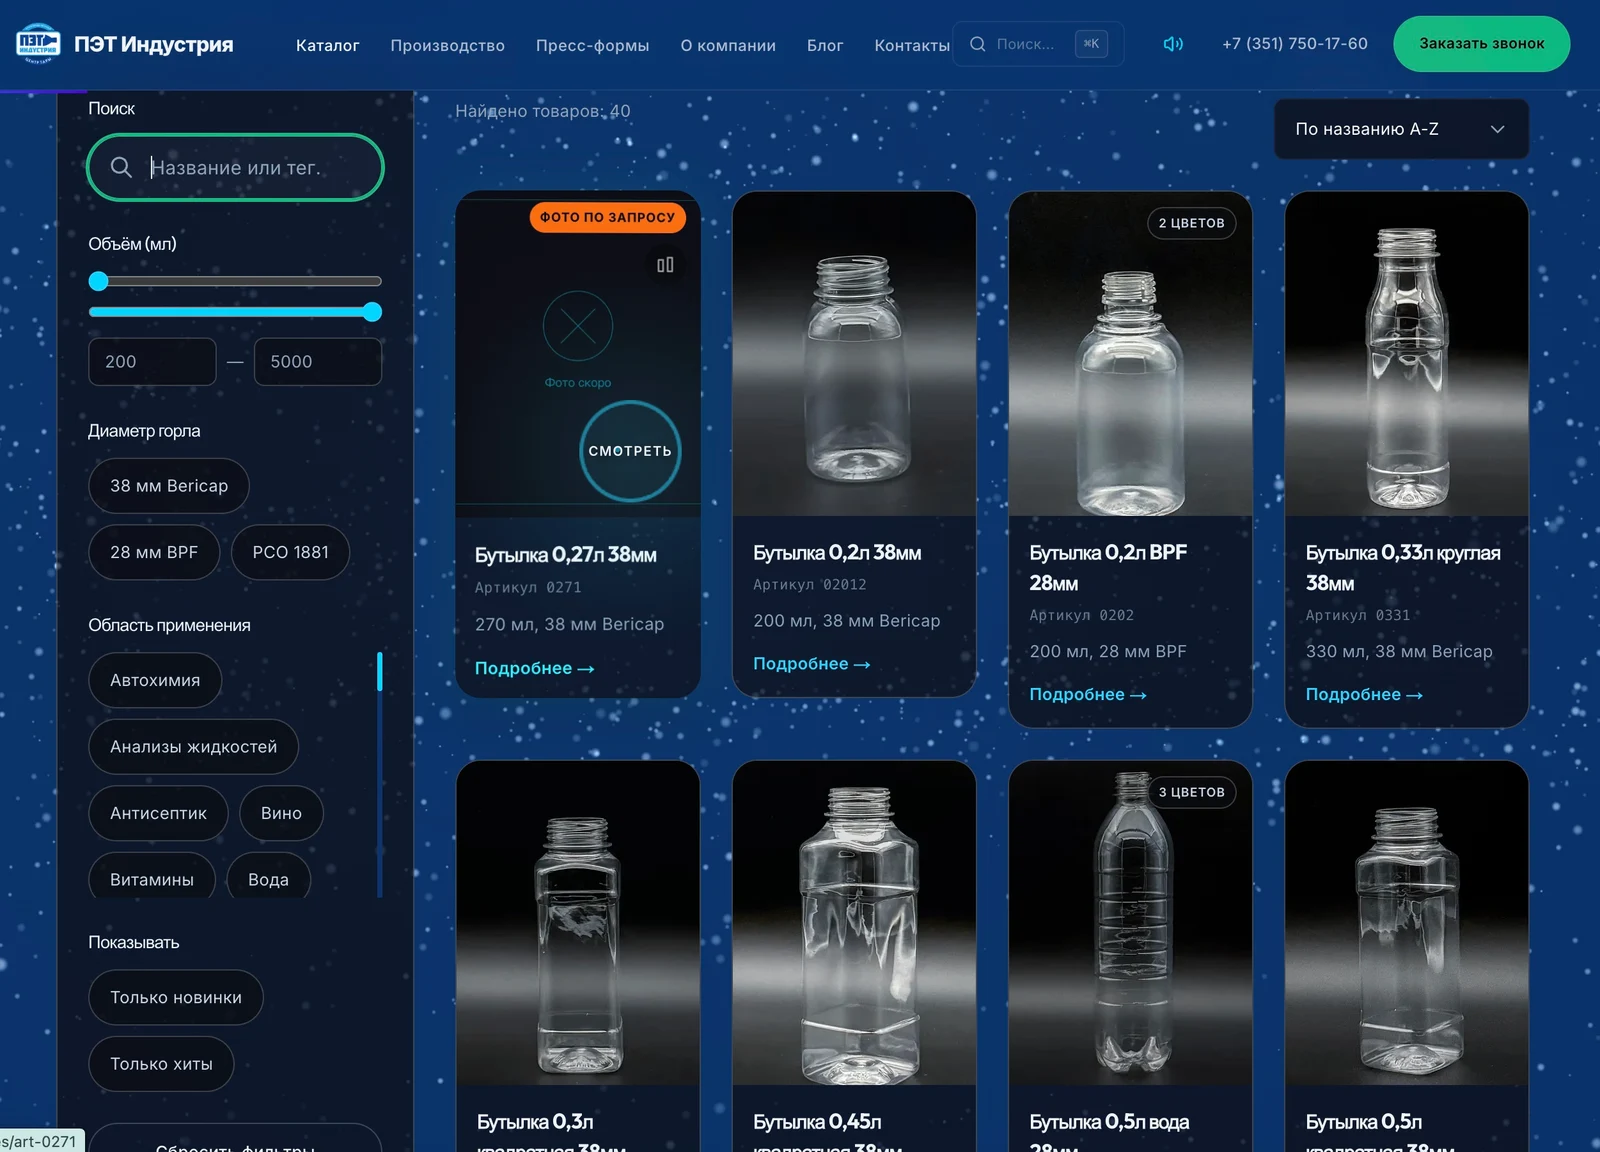Open the По названию A-Z sort dropdown
Viewport: 1600px width, 1152px height.
coord(1401,129)
